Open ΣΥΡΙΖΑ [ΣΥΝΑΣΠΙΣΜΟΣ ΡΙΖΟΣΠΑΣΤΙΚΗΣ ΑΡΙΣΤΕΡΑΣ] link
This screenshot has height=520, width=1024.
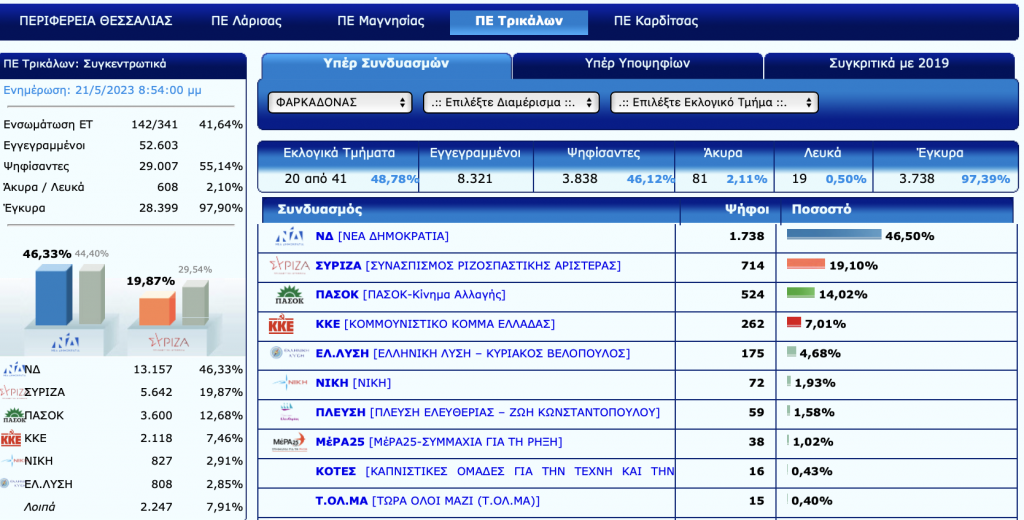coord(468,265)
